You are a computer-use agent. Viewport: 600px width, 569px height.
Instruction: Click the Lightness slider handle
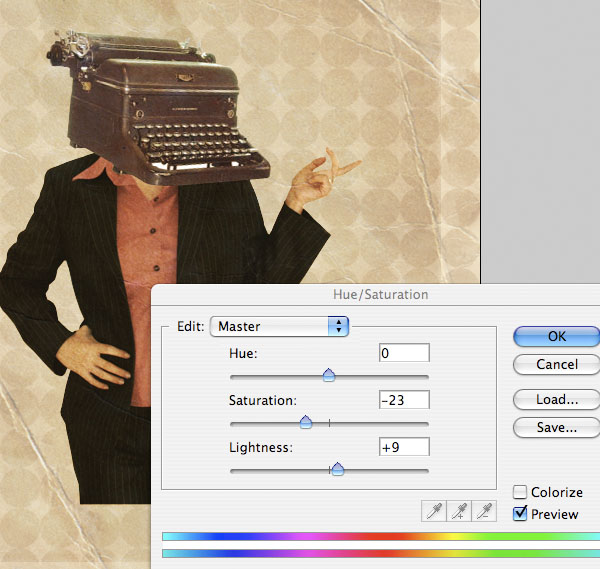338,469
